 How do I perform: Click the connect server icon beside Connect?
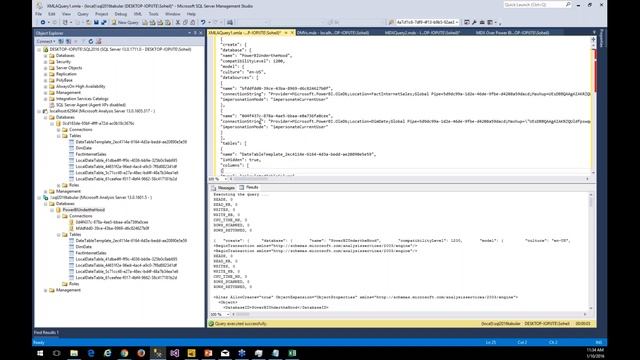pos(61,41)
